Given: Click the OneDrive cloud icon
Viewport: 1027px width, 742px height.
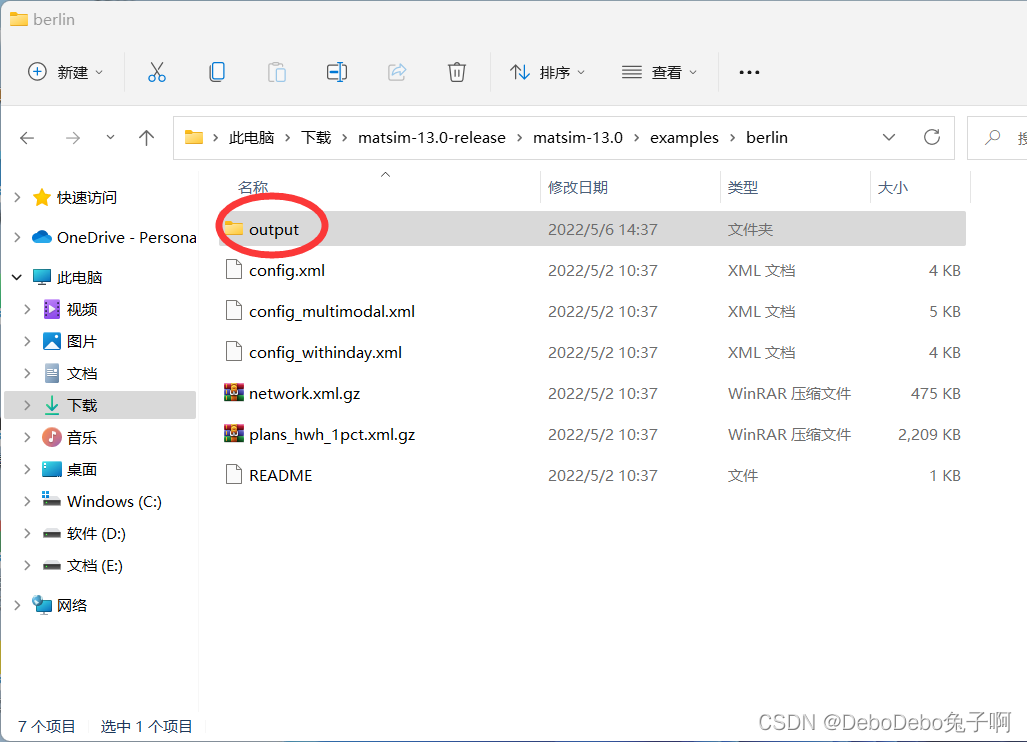Looking at the screenshot, I should click(42, 237).
